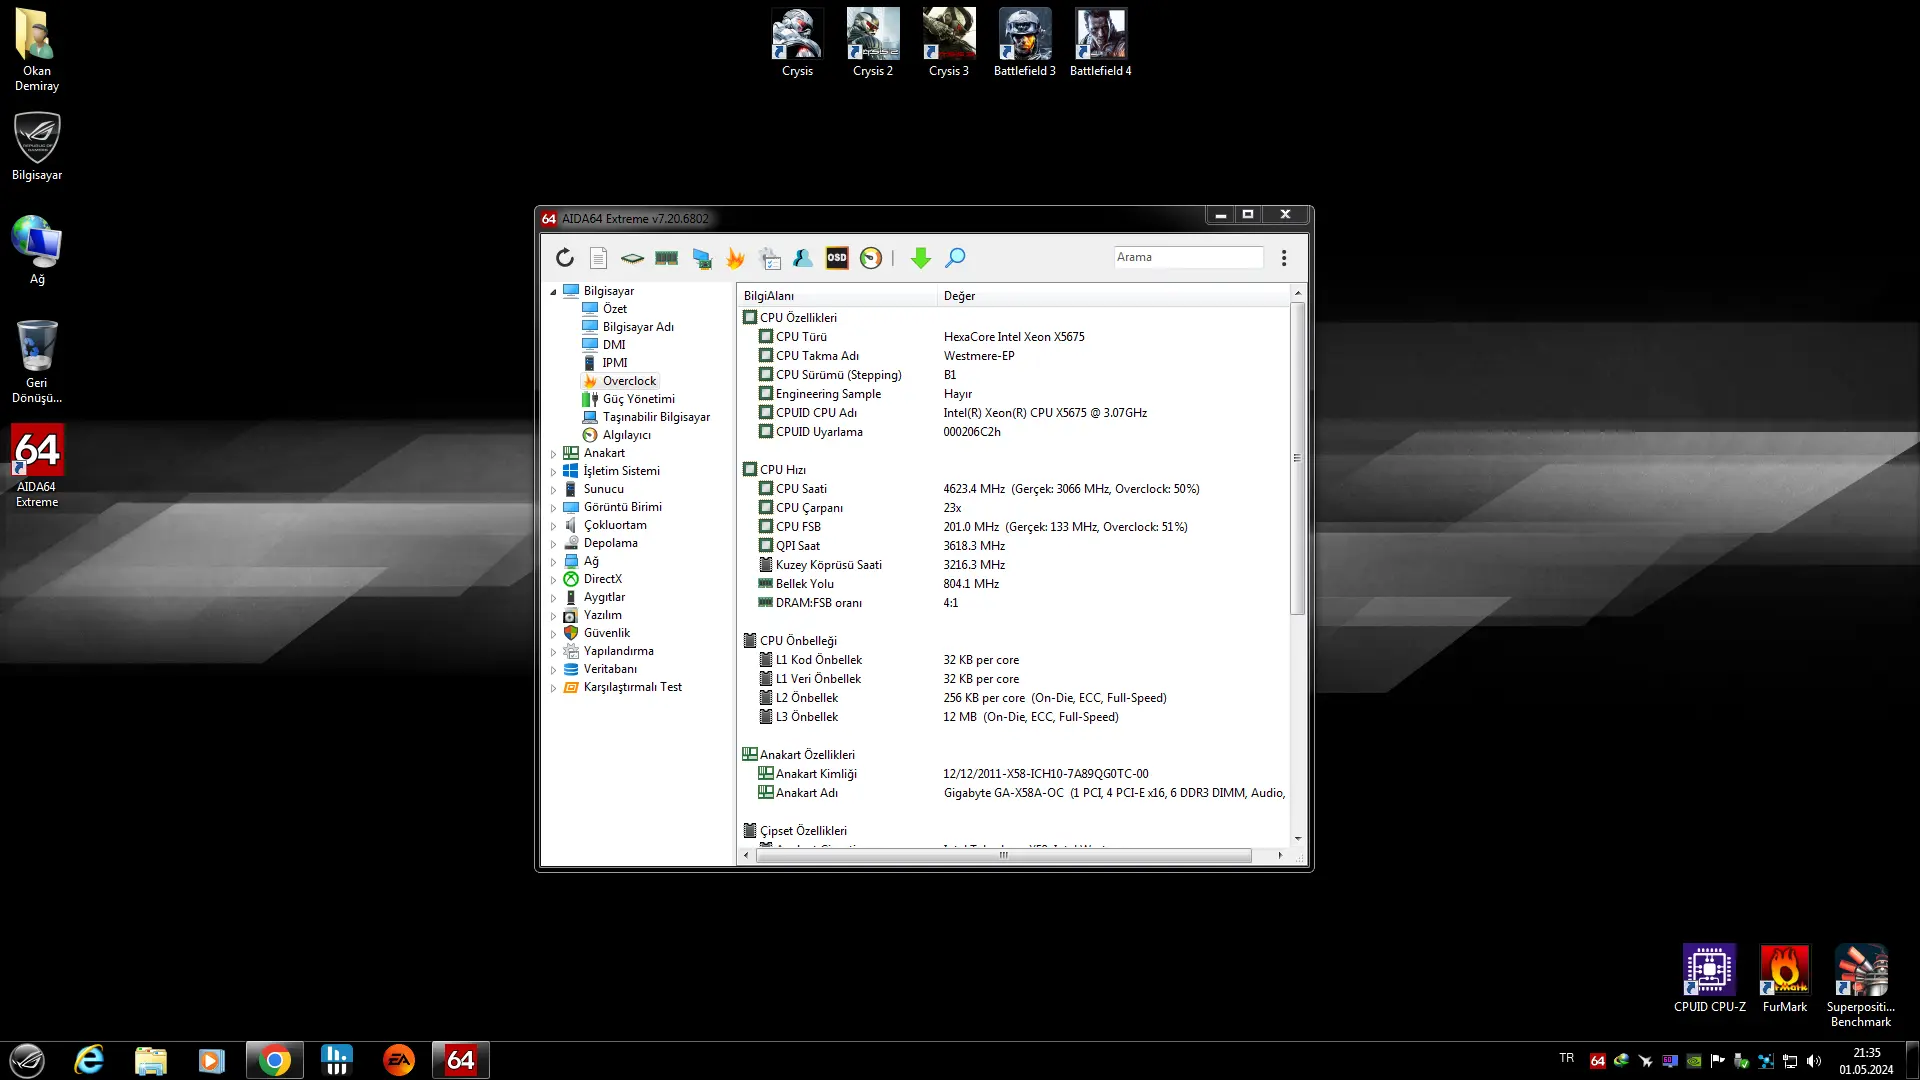The image size is (1920, 1080).
Task: Focus the Arama search field
Action: click(x=1188, y=257)
